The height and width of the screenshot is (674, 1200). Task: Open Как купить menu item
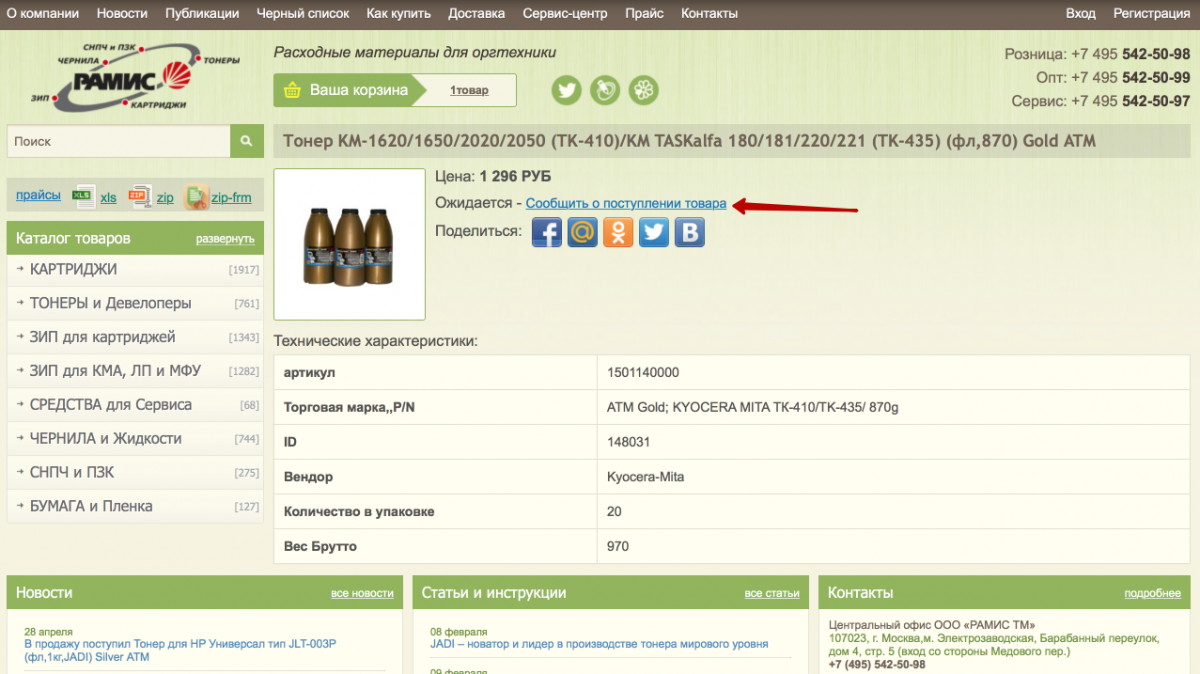pyautogui.click(x=398, y=13)
